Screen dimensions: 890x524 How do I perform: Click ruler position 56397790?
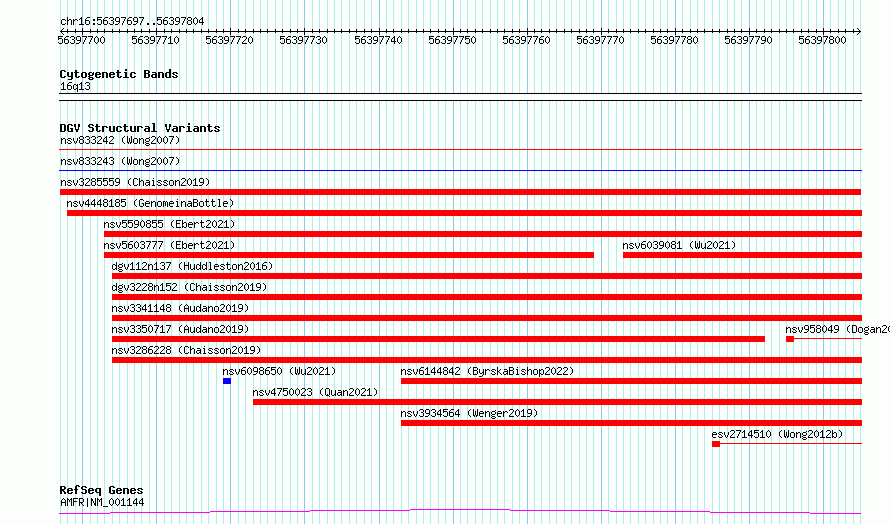[749, 40]
